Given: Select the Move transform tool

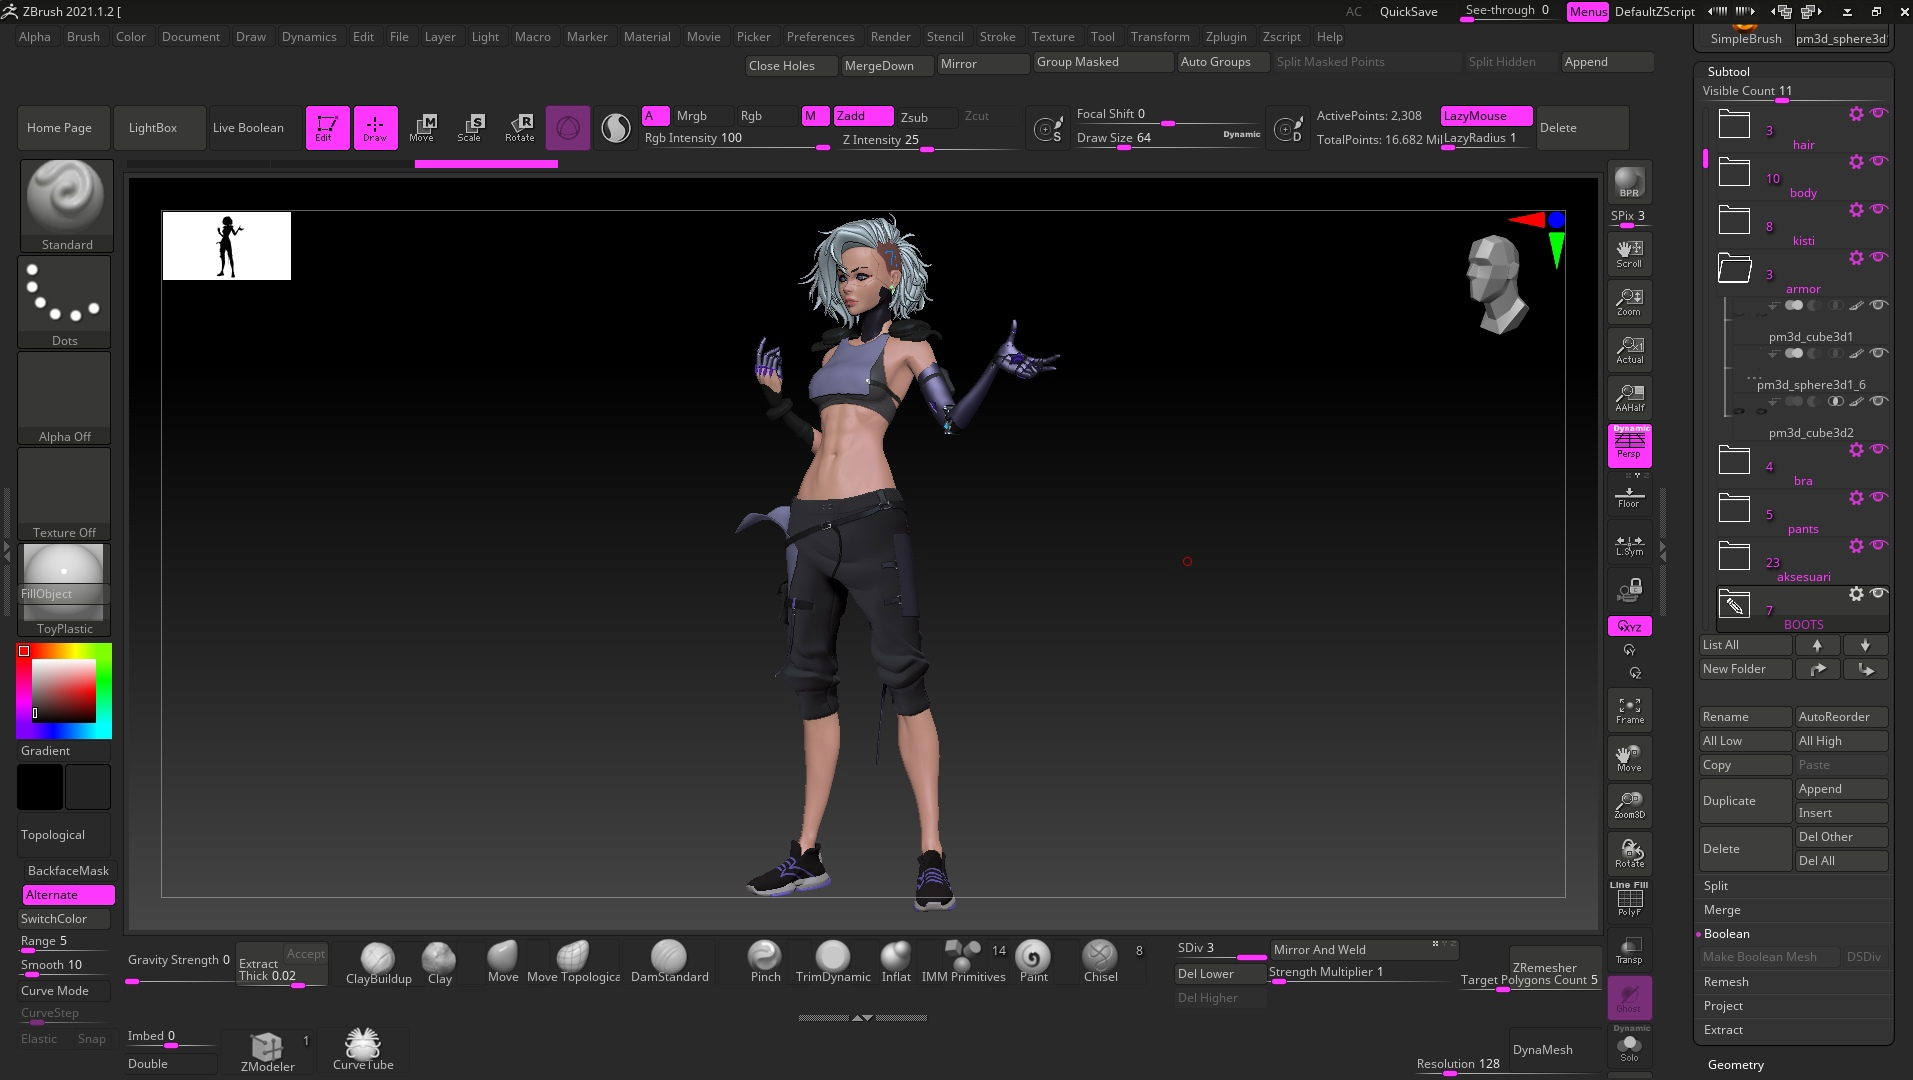Looking at the screenshot, I should [x=422, y=127].
